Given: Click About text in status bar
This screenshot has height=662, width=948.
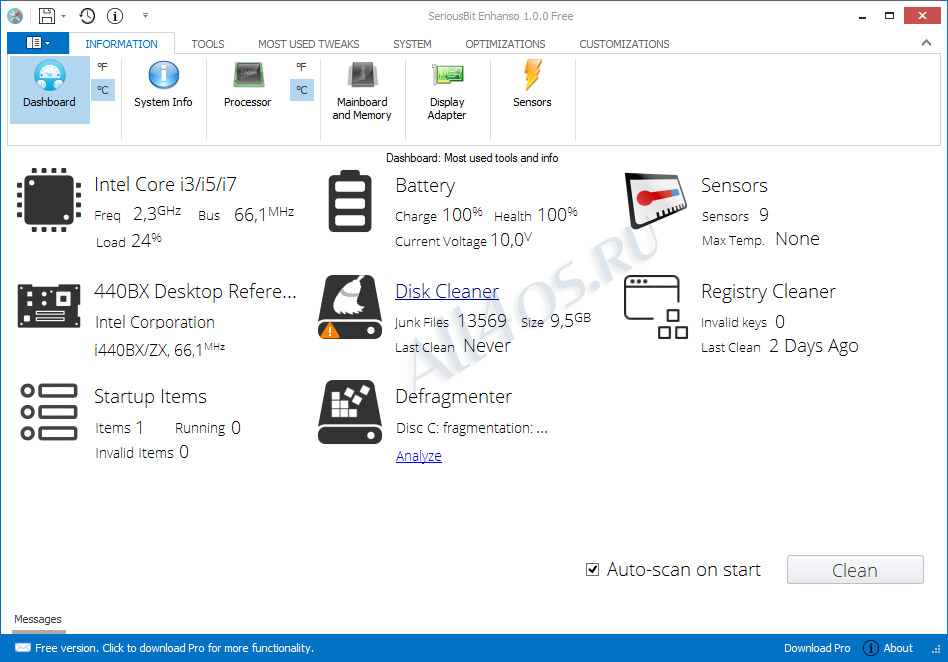Looking at the screenshot, I should click(x=898, y=648).
